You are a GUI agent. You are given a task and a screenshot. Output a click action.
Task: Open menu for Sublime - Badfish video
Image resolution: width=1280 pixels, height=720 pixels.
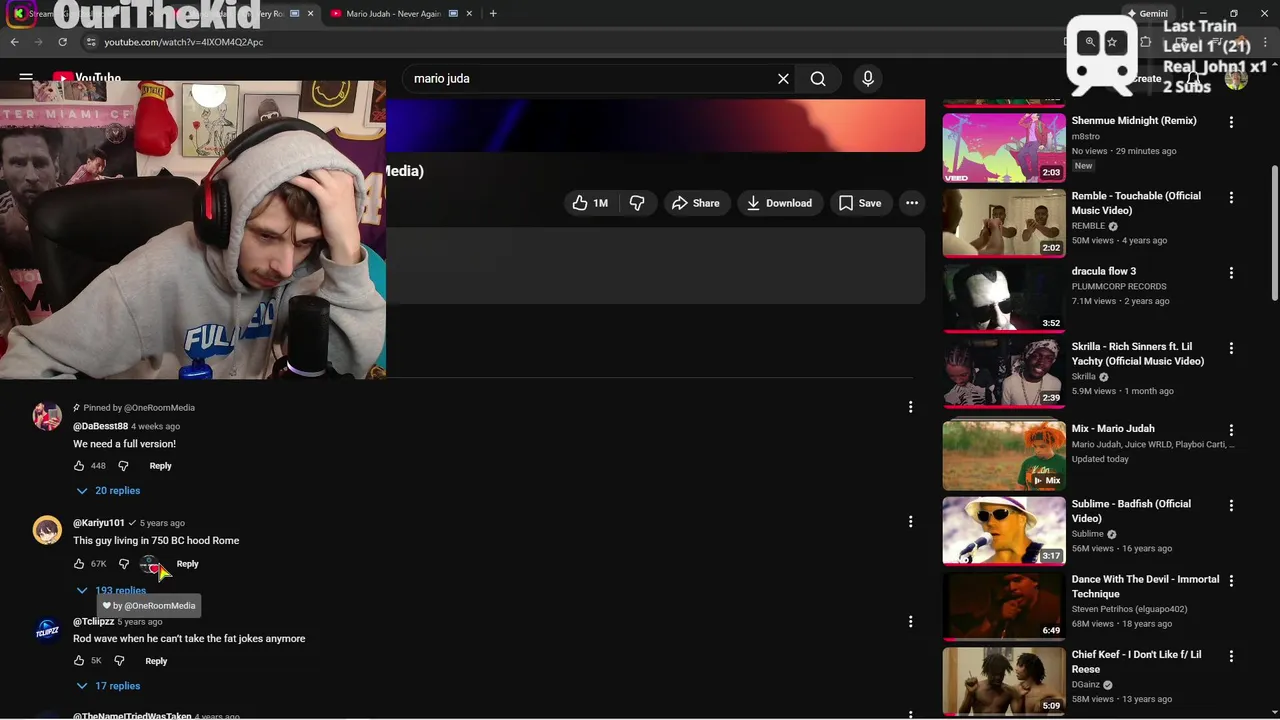pos(1231,505)
